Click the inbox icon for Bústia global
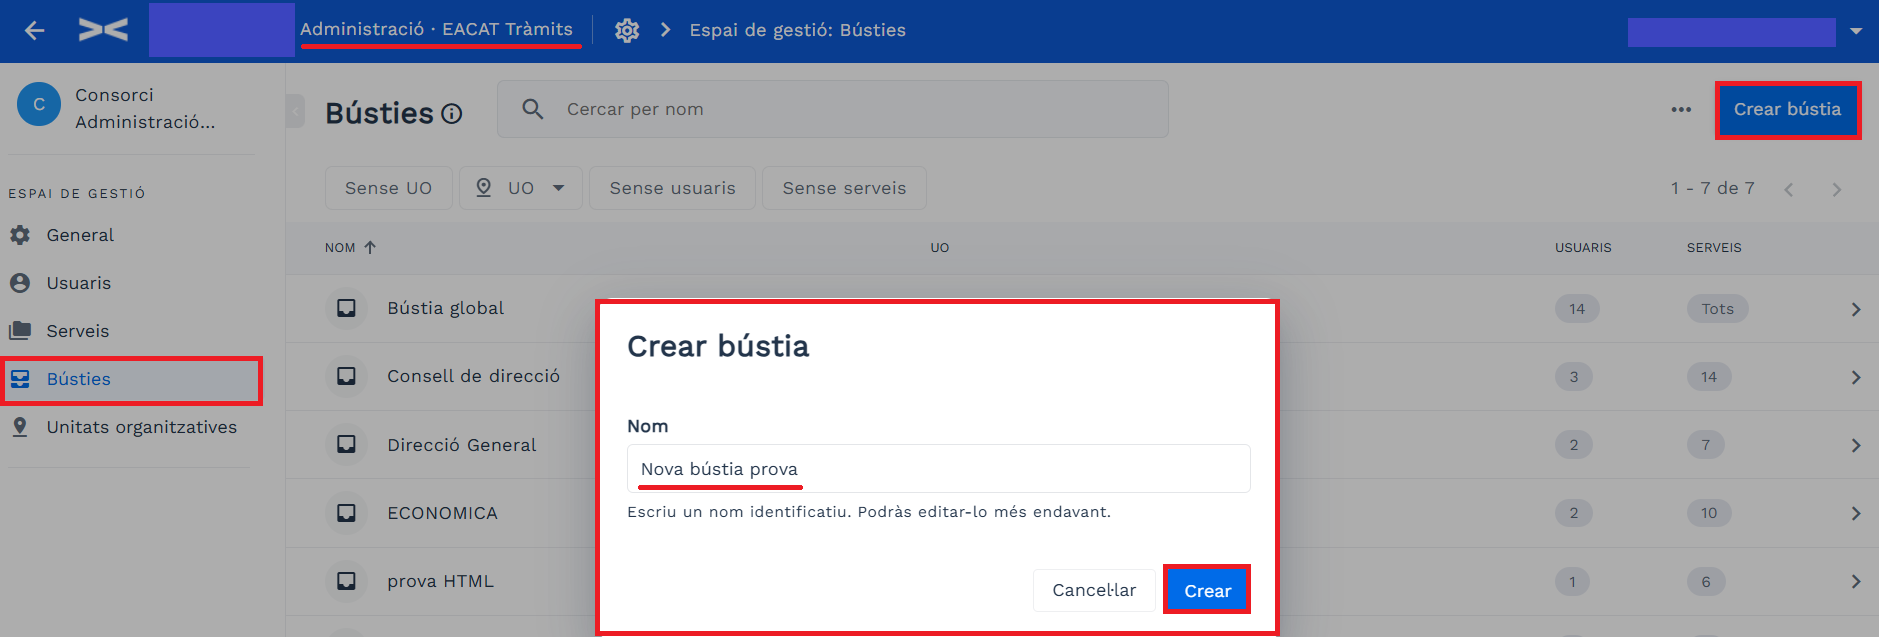 [346, 308]
